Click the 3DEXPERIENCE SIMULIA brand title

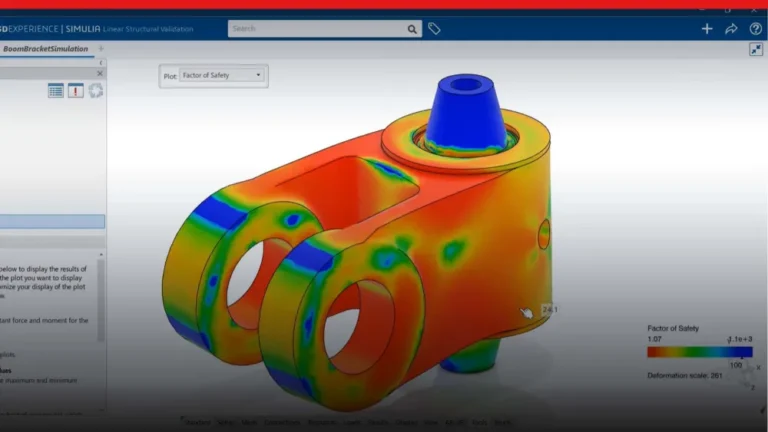[x=50, y=29]
